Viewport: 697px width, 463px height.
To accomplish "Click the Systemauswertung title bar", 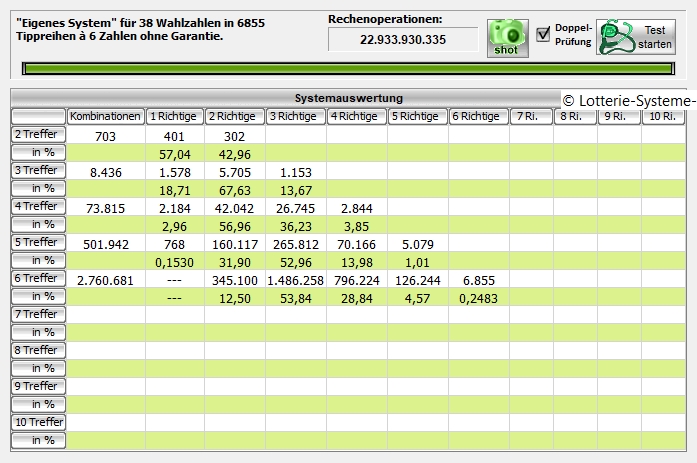I will [348, 98].
